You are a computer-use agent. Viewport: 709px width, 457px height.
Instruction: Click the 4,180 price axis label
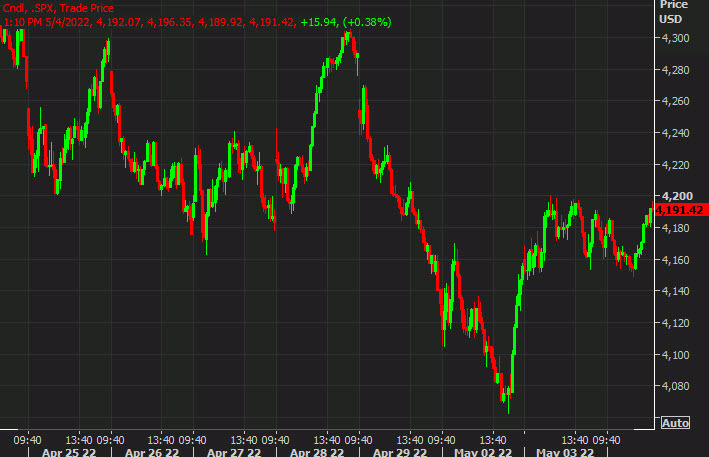[x=676, y=228]
